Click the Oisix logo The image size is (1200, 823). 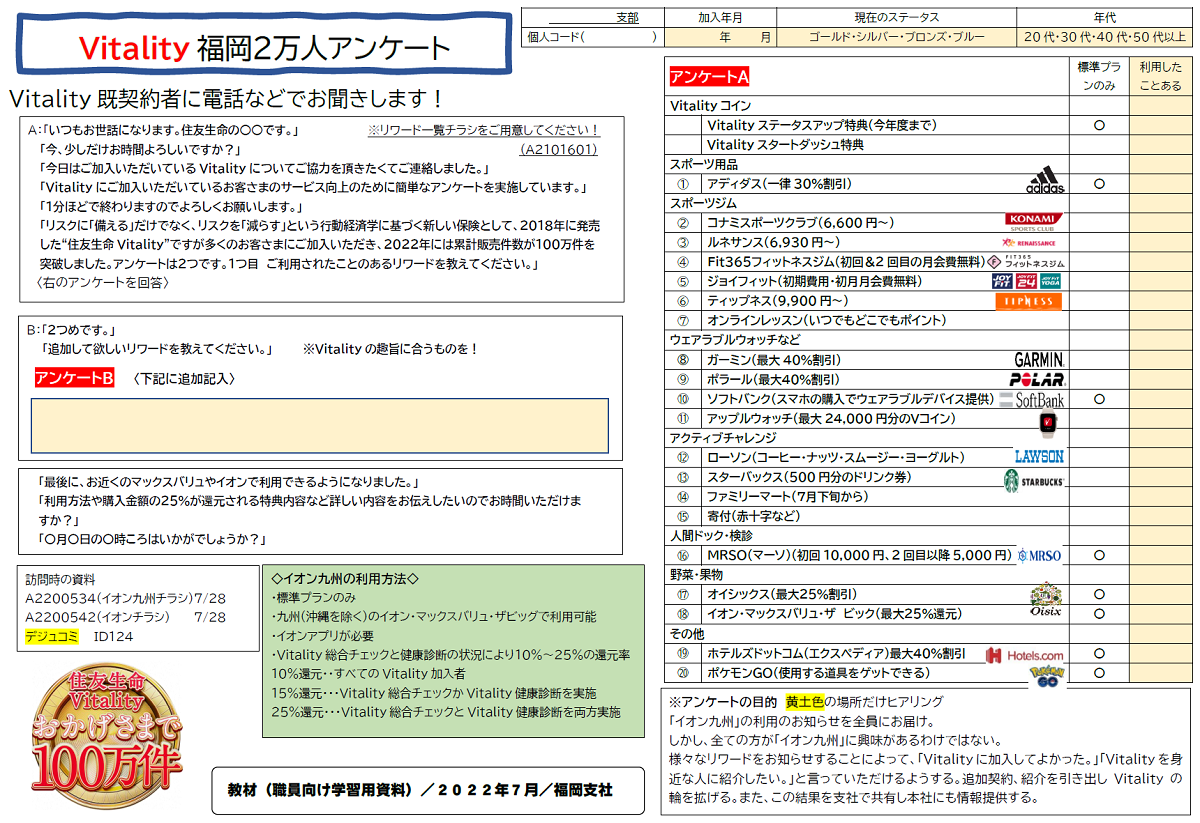[x=1046, y=598]
